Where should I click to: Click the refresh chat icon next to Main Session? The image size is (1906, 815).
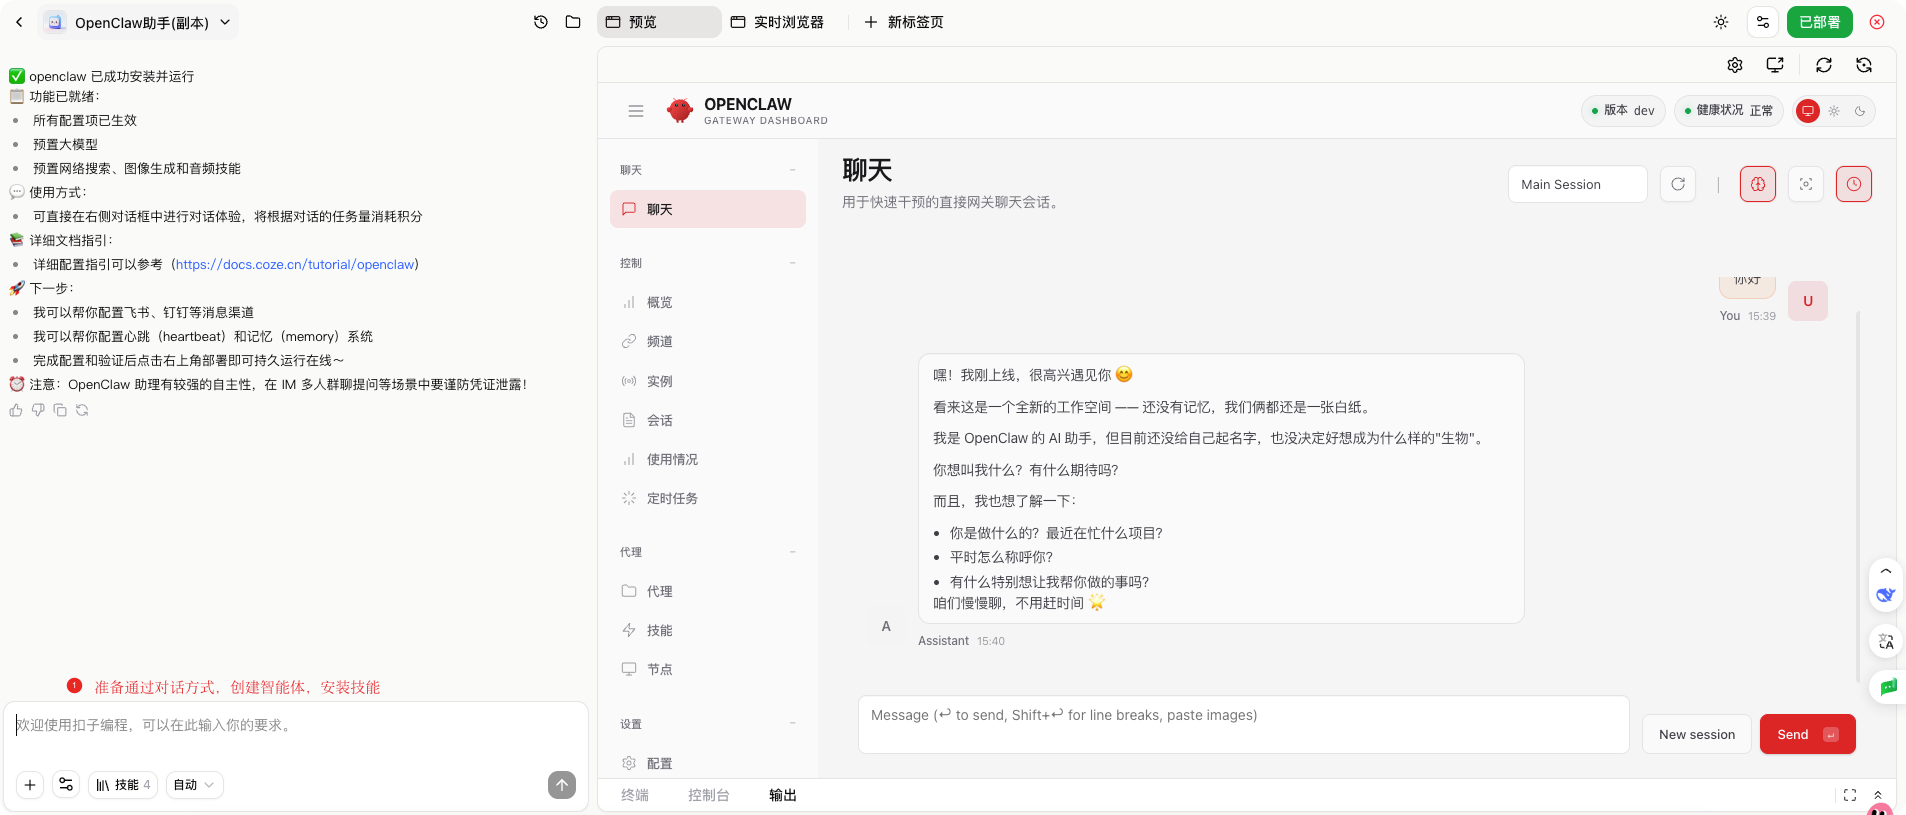1678,184
